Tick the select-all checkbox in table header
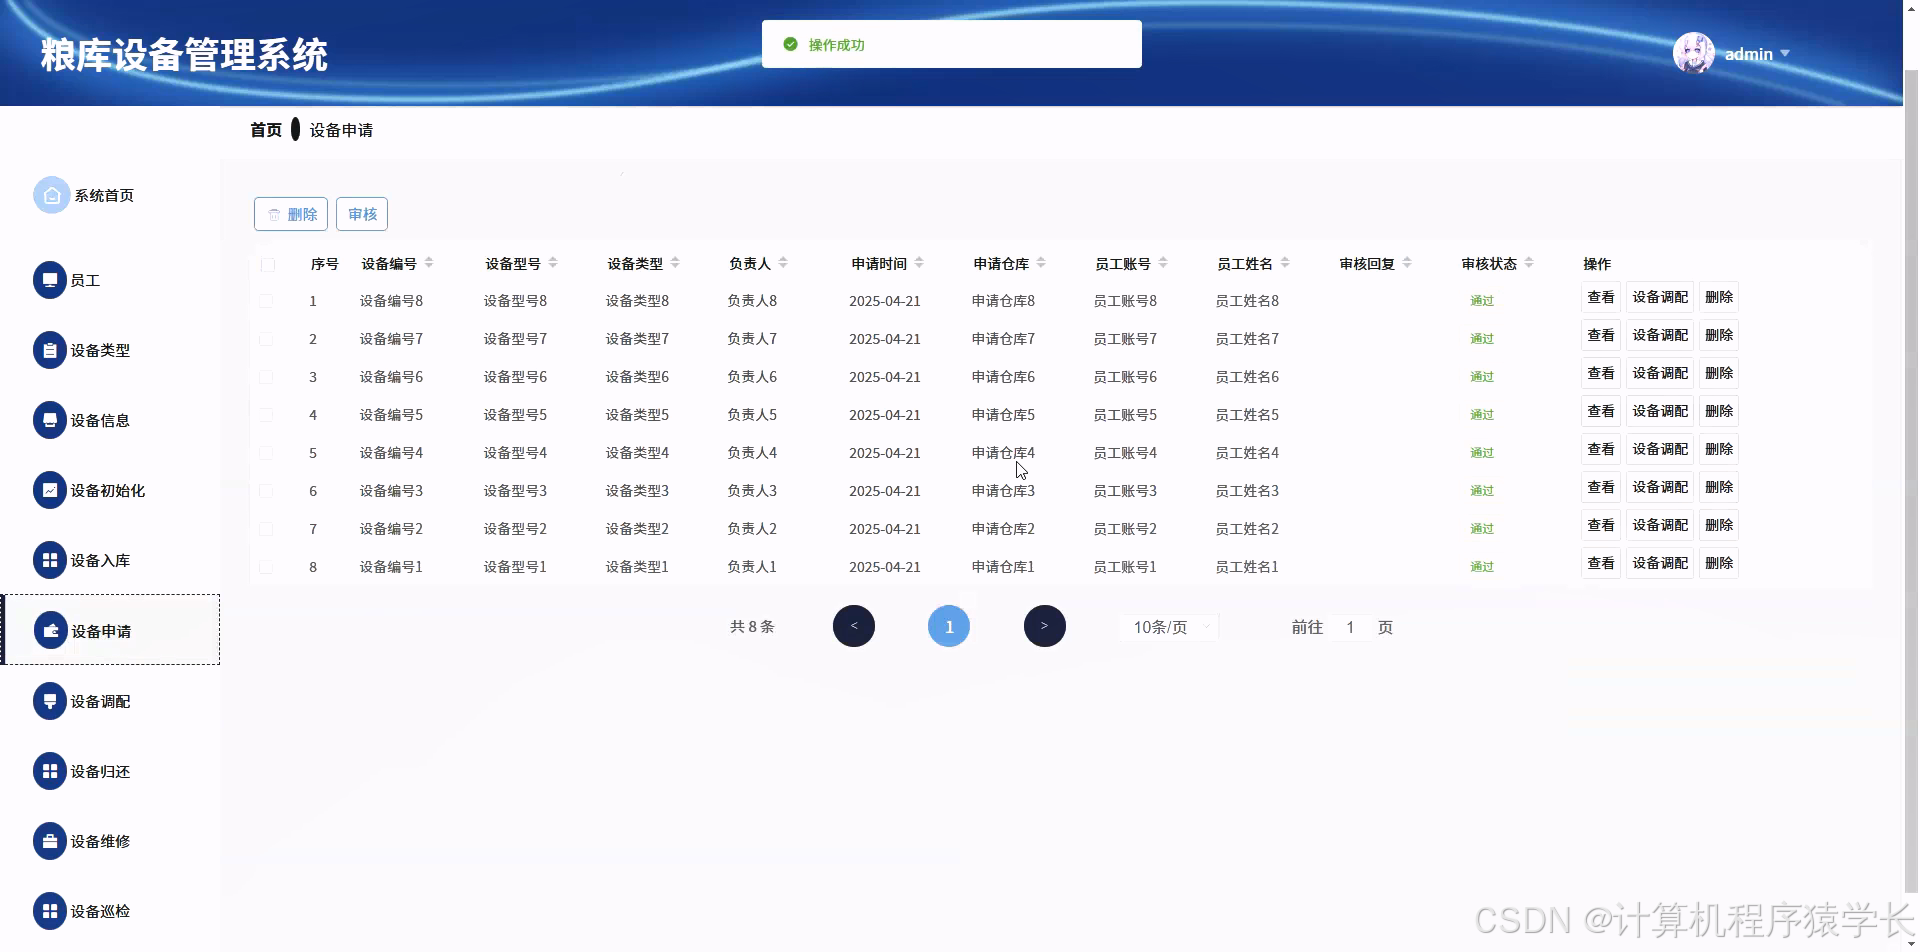The height and width of the screenshot is (952, 1920). coord(268,264)
